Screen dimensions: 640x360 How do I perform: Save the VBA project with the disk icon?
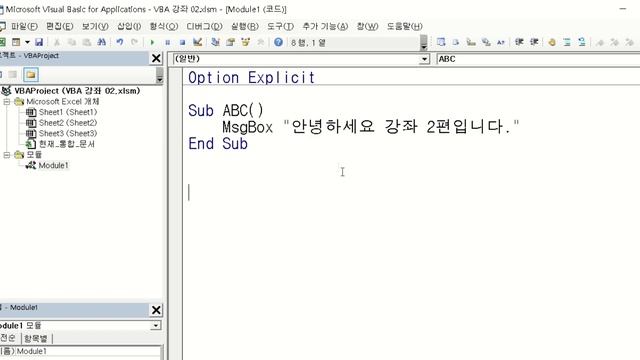click(39, 42)
